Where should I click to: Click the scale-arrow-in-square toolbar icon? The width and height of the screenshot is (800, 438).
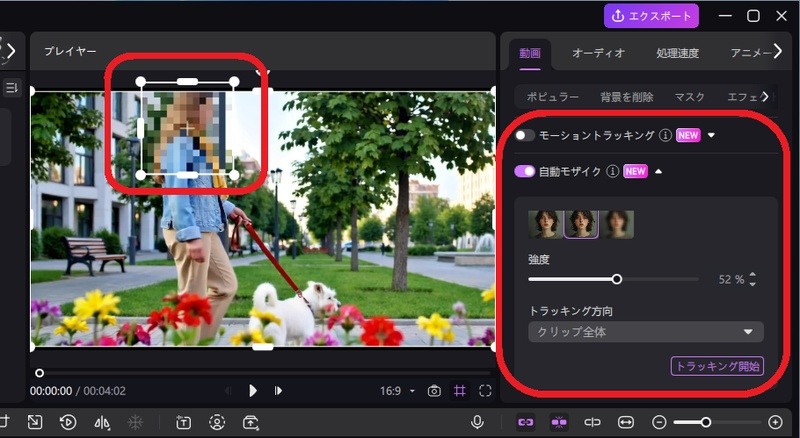click(x=35, y=422)
